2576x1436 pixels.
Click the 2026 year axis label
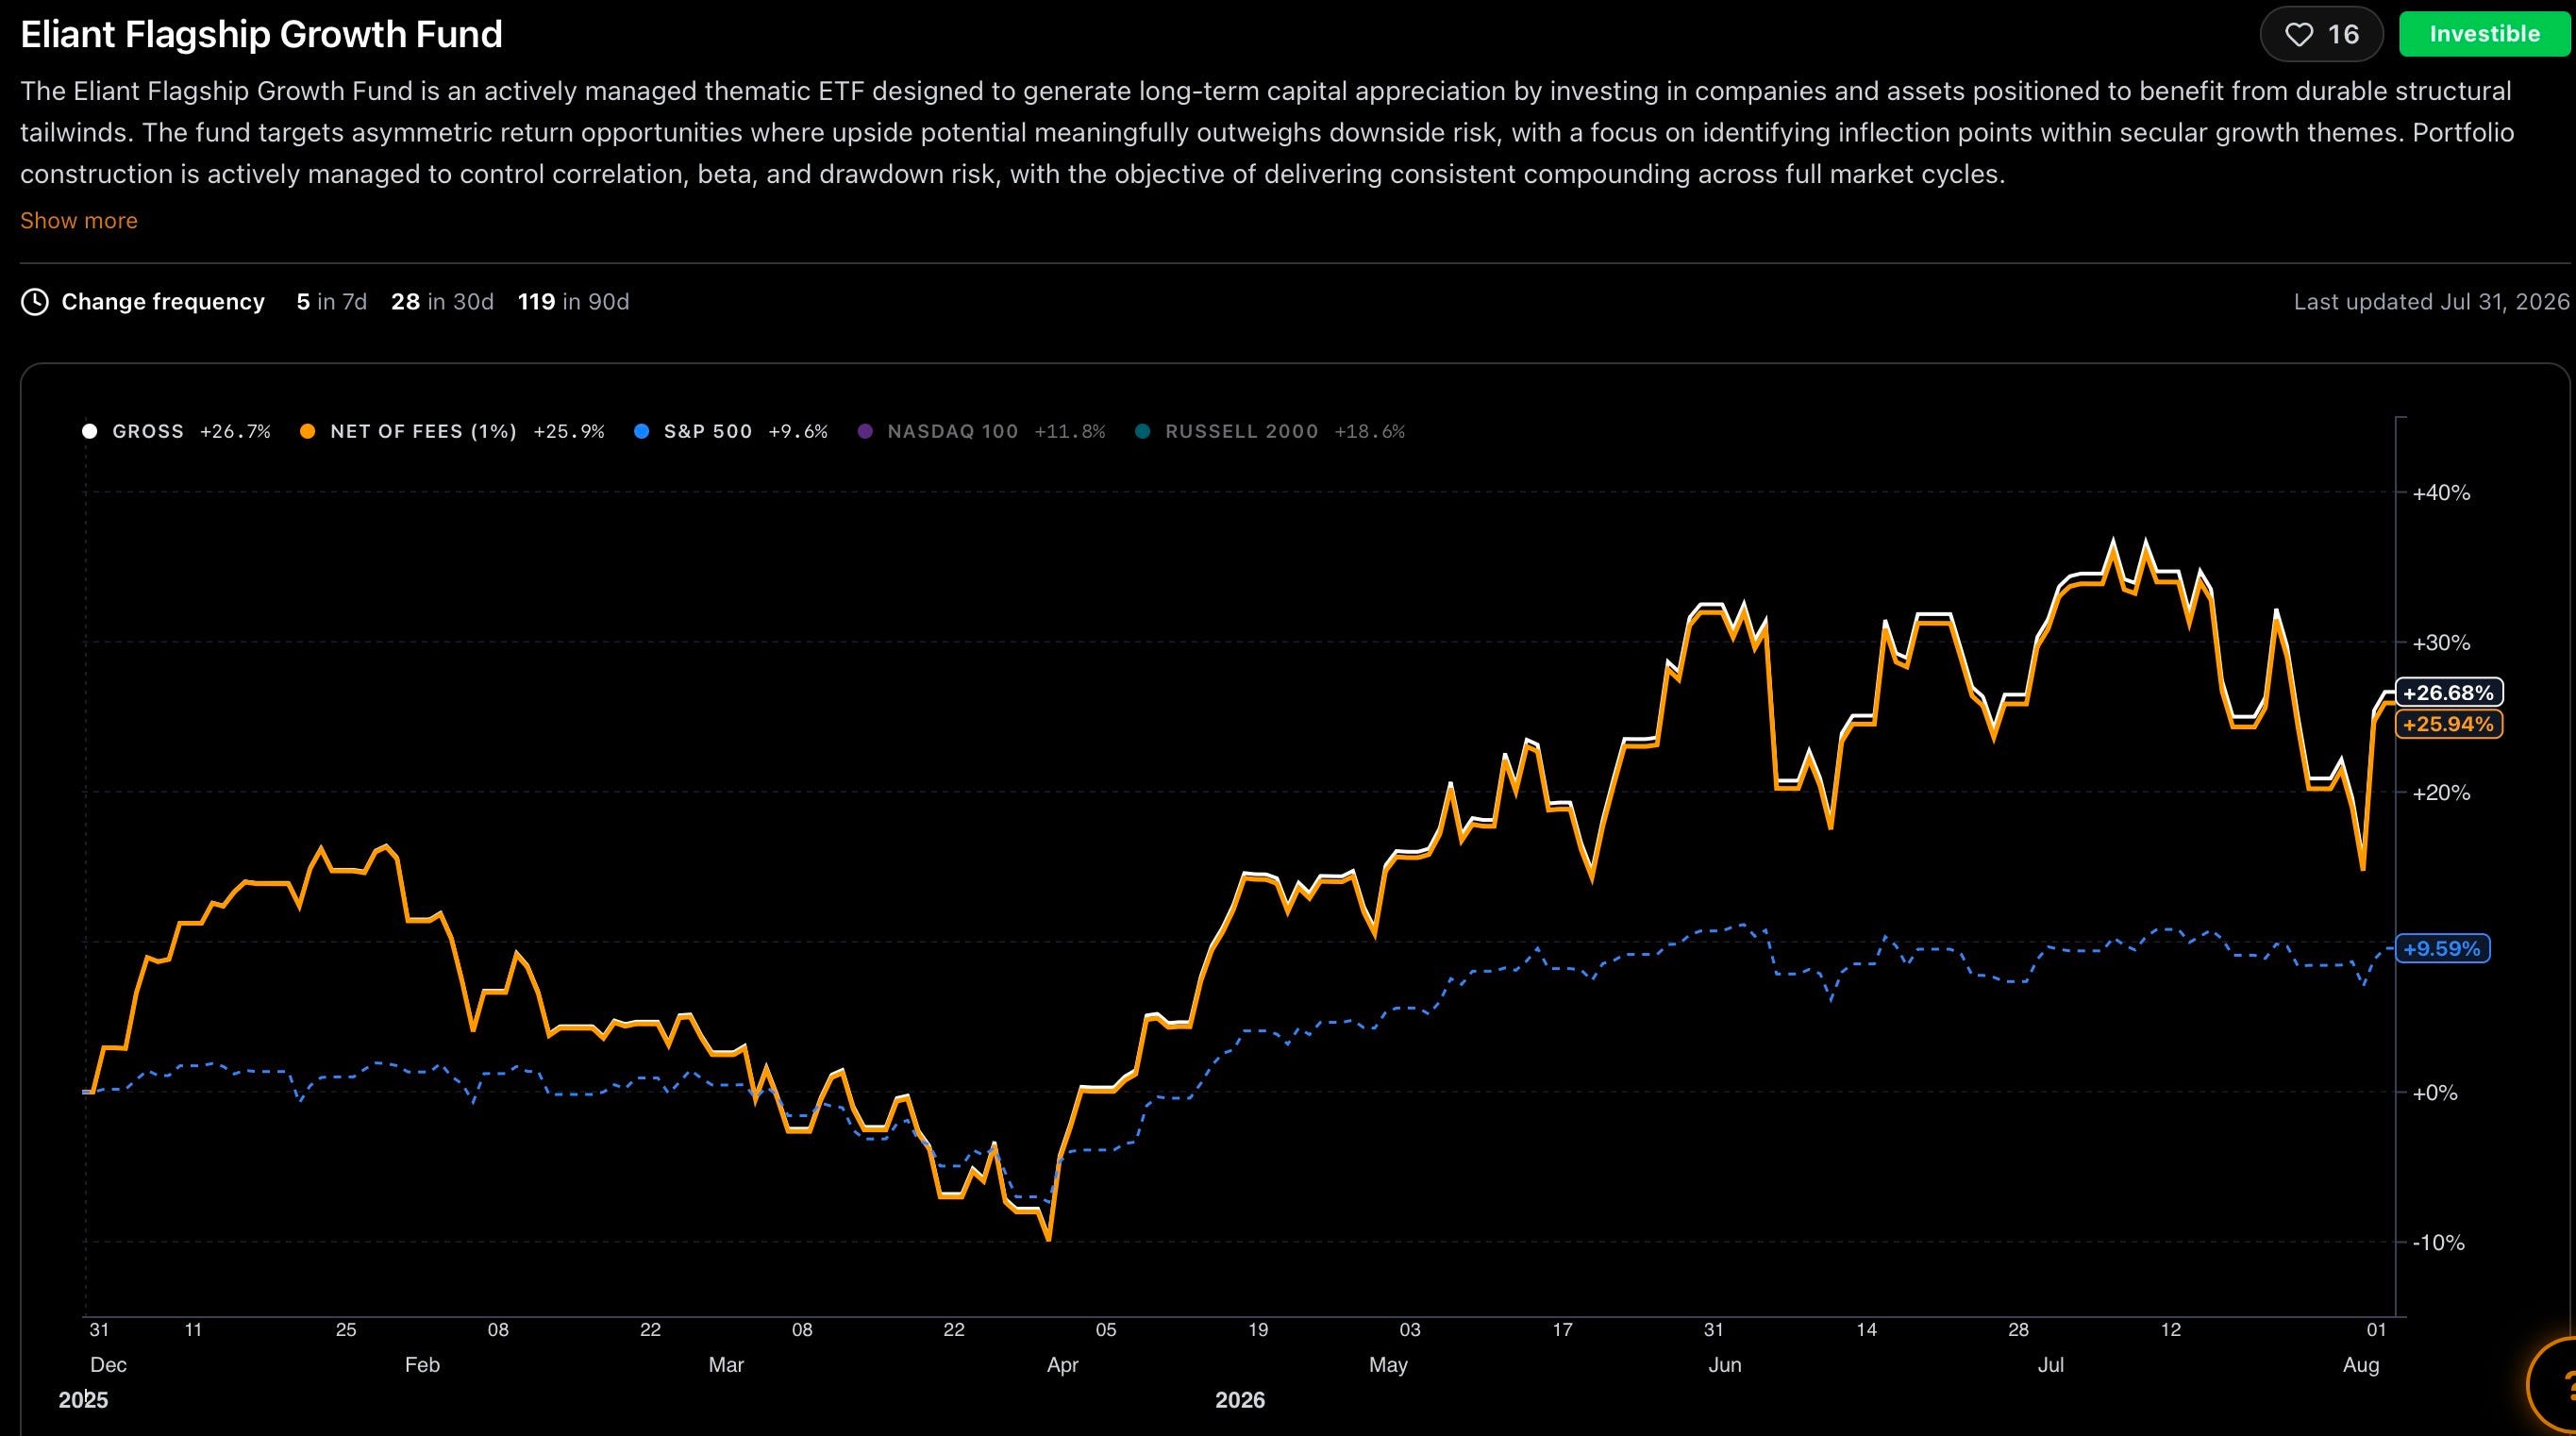coord(1240,1400)
